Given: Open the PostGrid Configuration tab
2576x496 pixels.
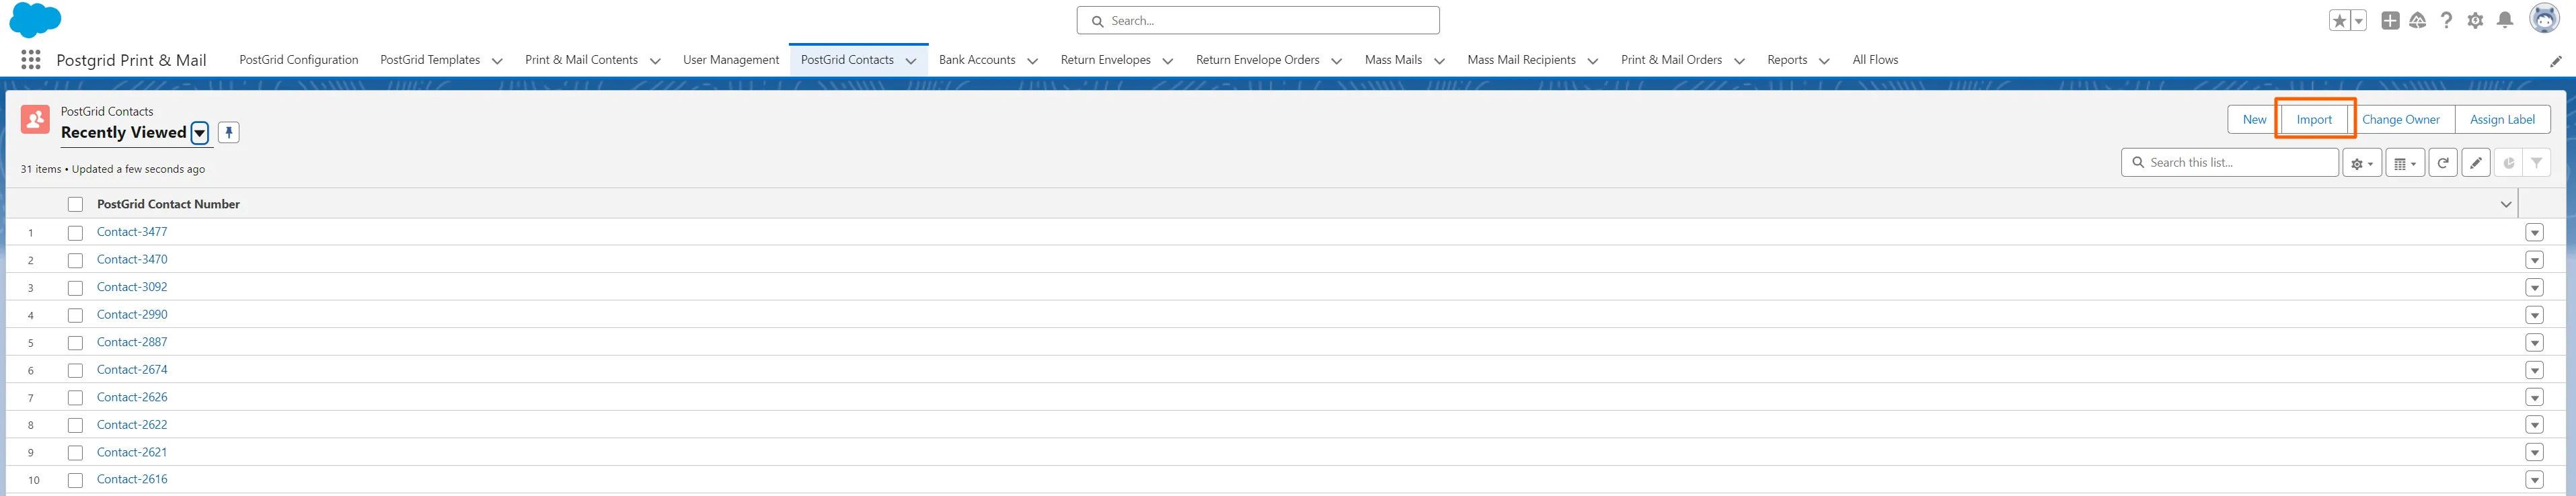Looking at the screenshot, I should pyautogui.click(x=298, y=60).
